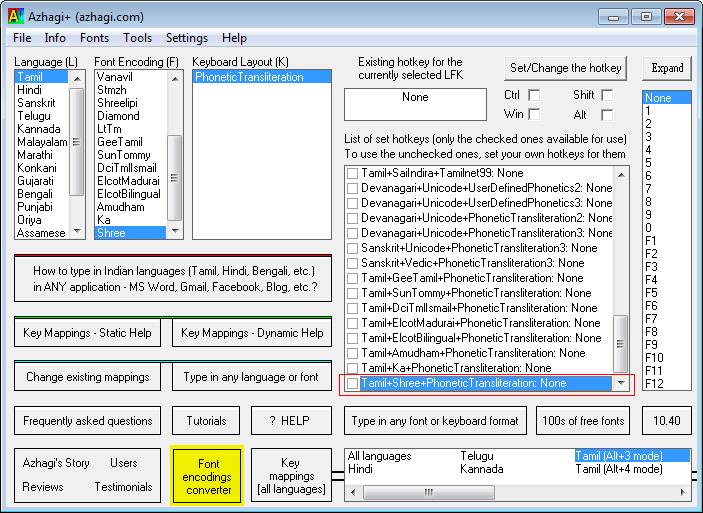Open 100s of free fonts
This screenshot has height=513, width=703.
click(x=583, y=421)
